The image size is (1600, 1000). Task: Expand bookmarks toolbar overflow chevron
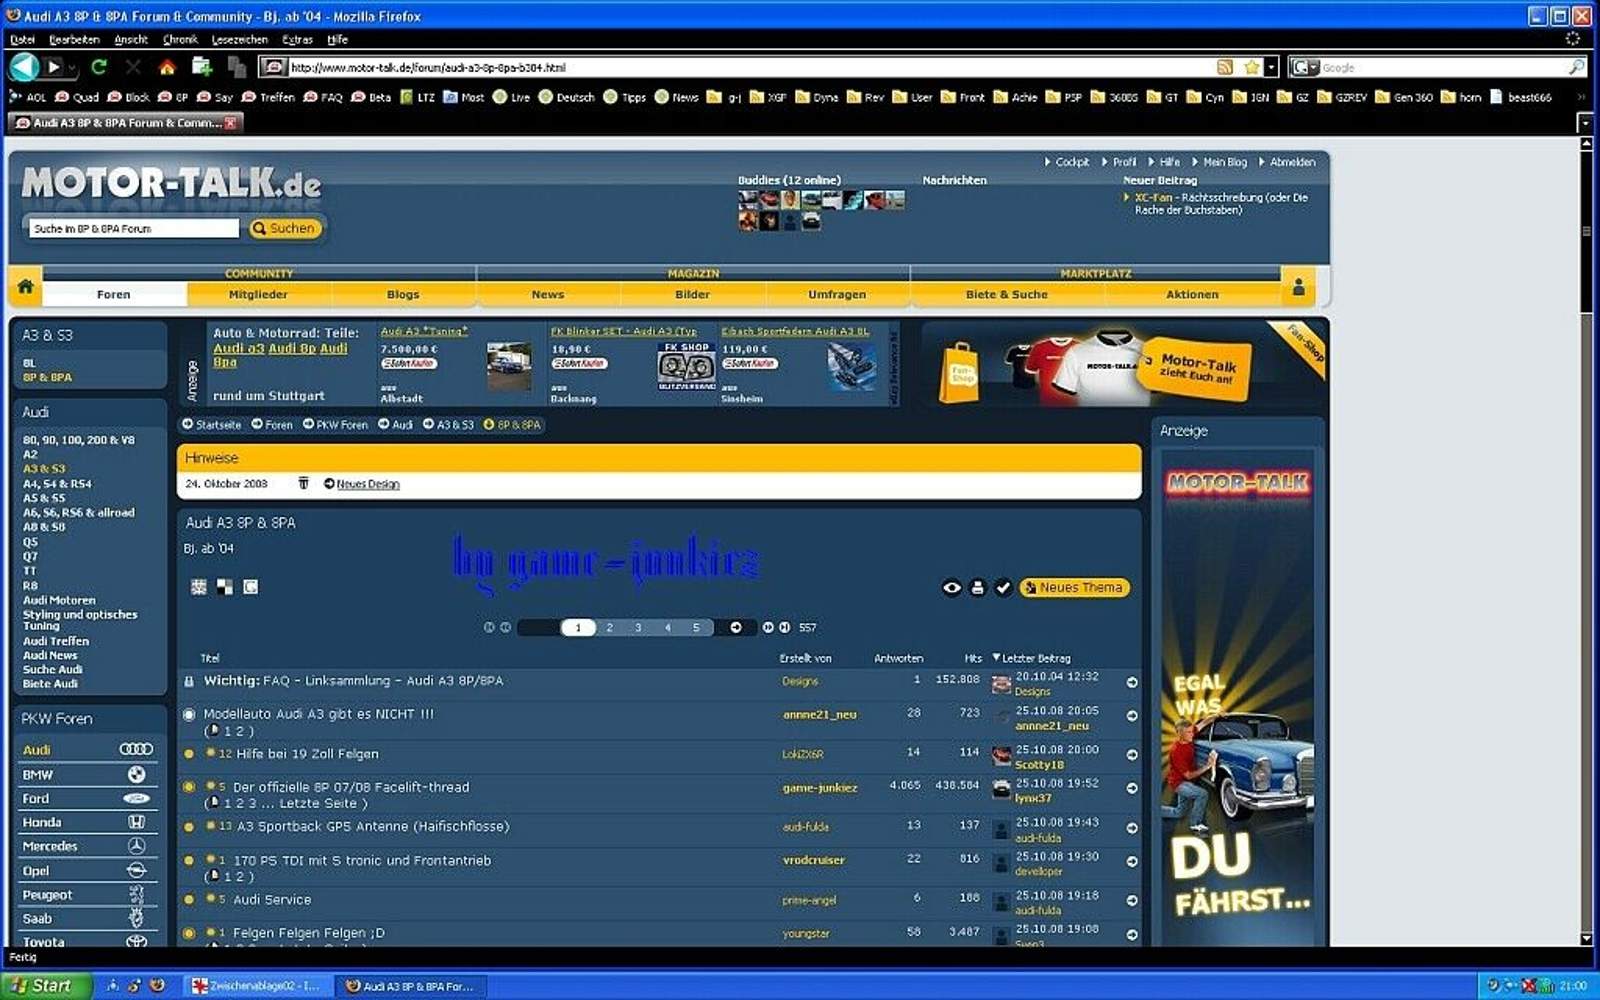coord(1582,97)
